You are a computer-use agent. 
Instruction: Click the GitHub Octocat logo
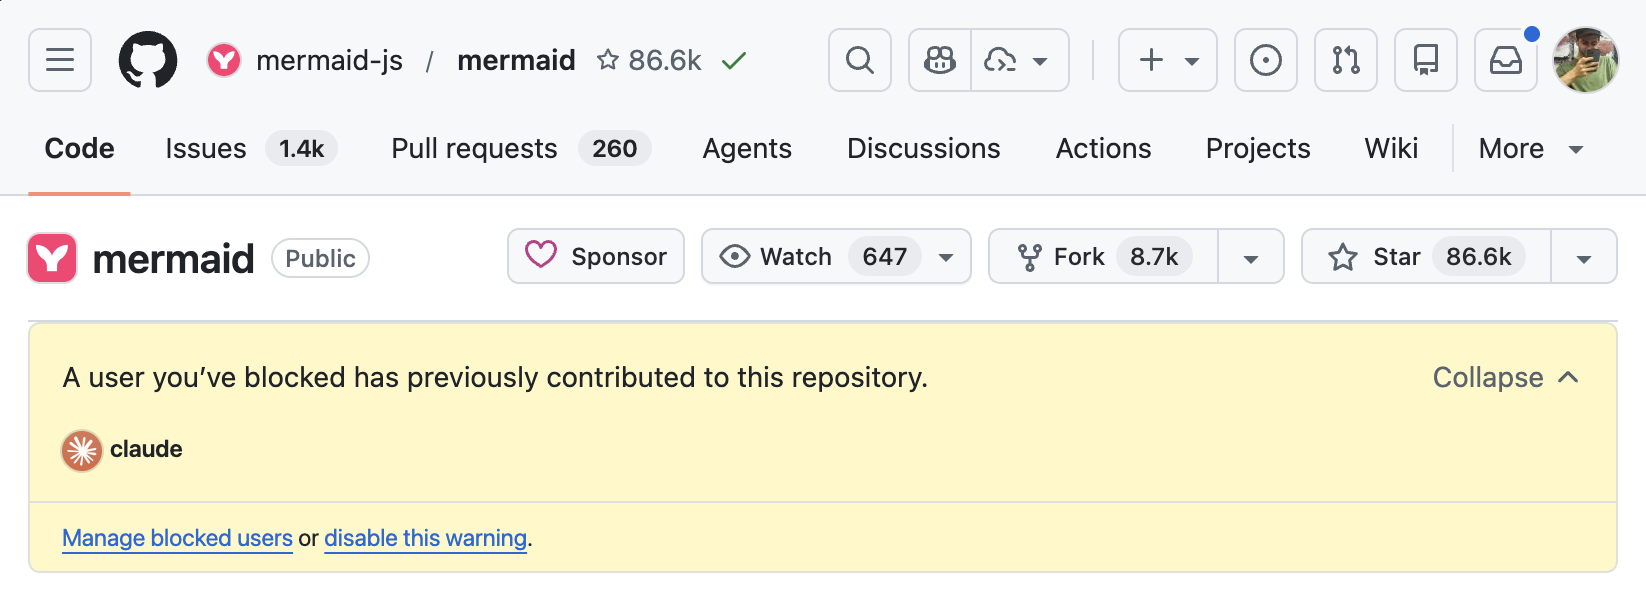[148, 60]
